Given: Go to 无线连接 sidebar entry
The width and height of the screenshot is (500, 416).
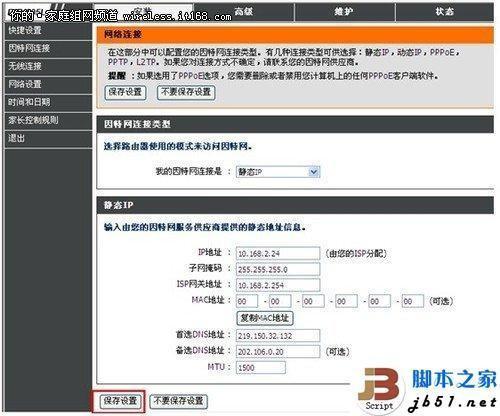Looking at the screenshot, I should click(x=48, y=67).
